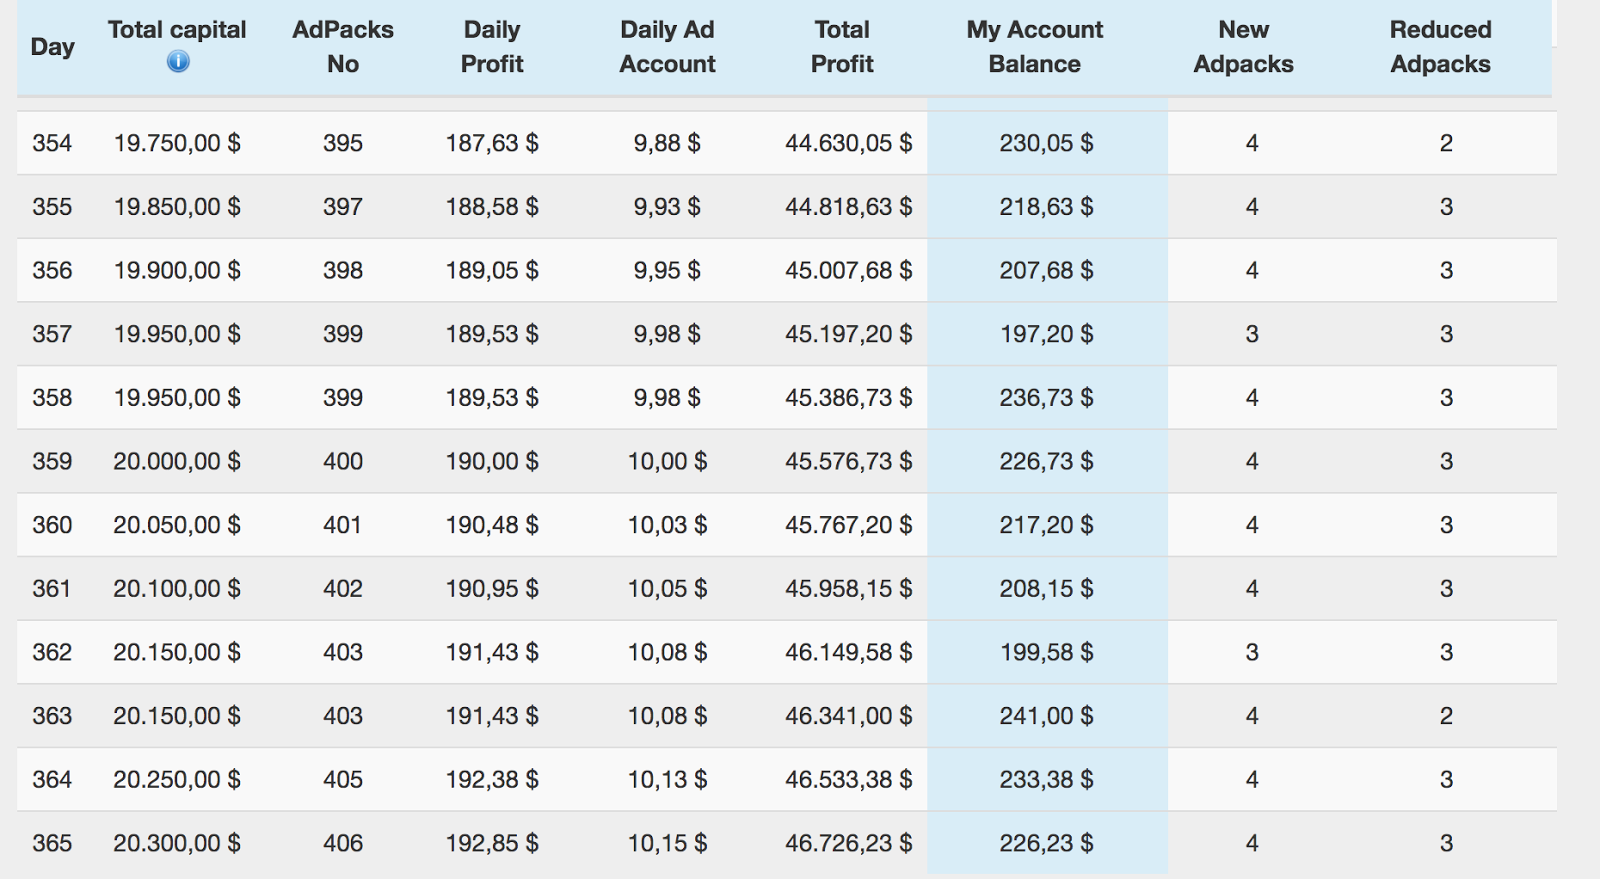Viewport: 1600px width, 879px height.
Task: Select AdPacks number 395 cell
Action: [343, 143]
